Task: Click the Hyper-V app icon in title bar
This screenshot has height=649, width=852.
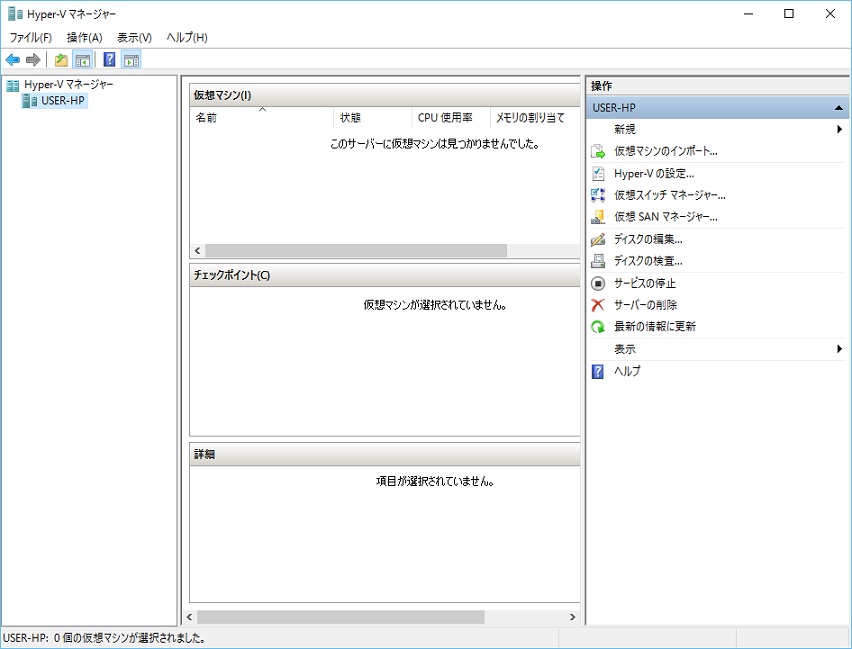Action: click(15, 14)
